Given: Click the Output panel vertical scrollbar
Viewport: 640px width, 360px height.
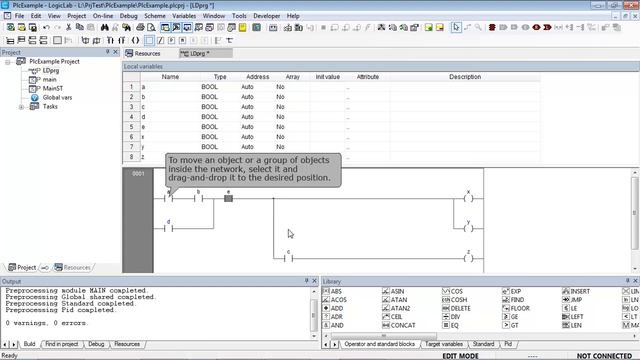Looking at the screenshot, I should click(x=314, y=314).
